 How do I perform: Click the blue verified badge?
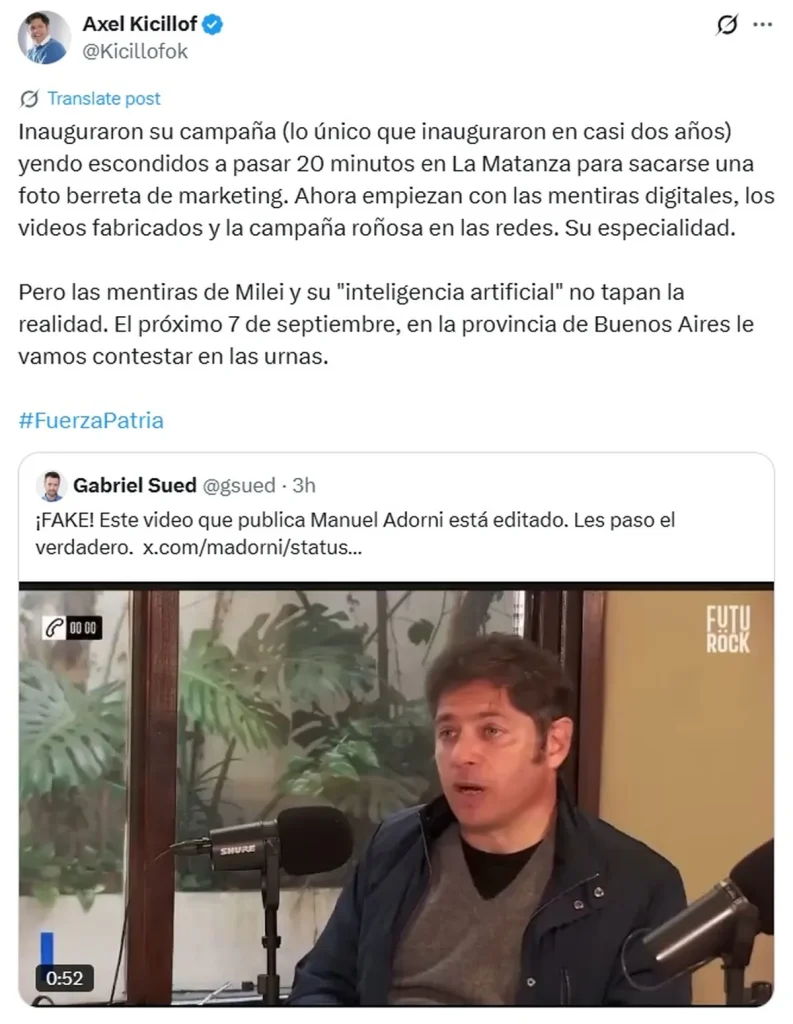[212, 25]
